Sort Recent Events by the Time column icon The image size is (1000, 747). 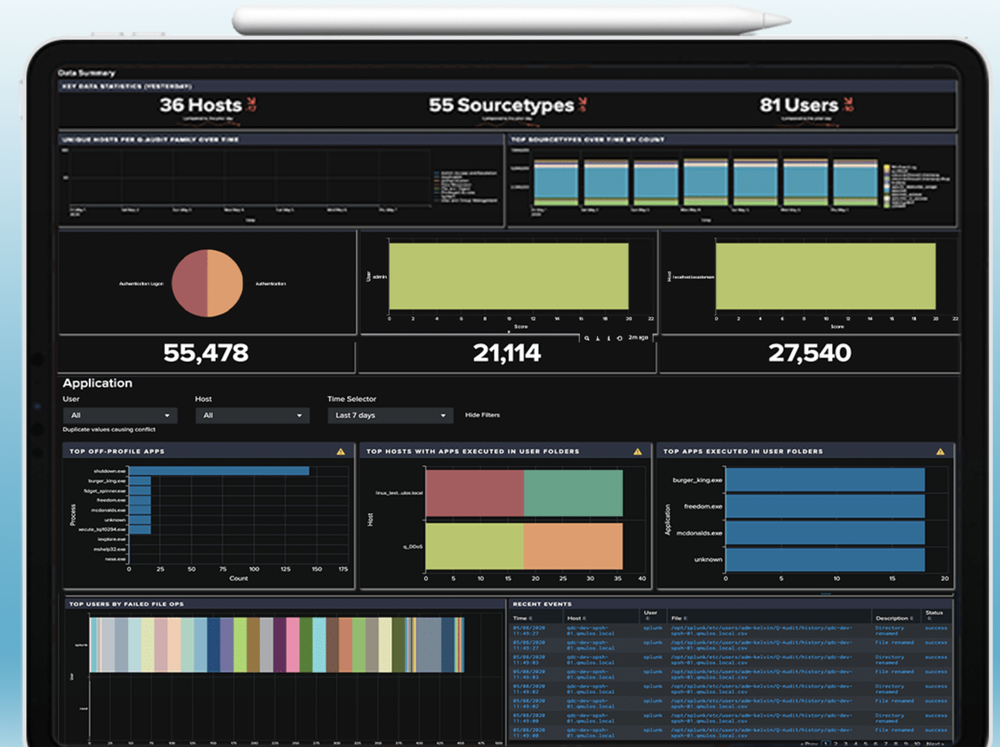[x=531, y=618]
